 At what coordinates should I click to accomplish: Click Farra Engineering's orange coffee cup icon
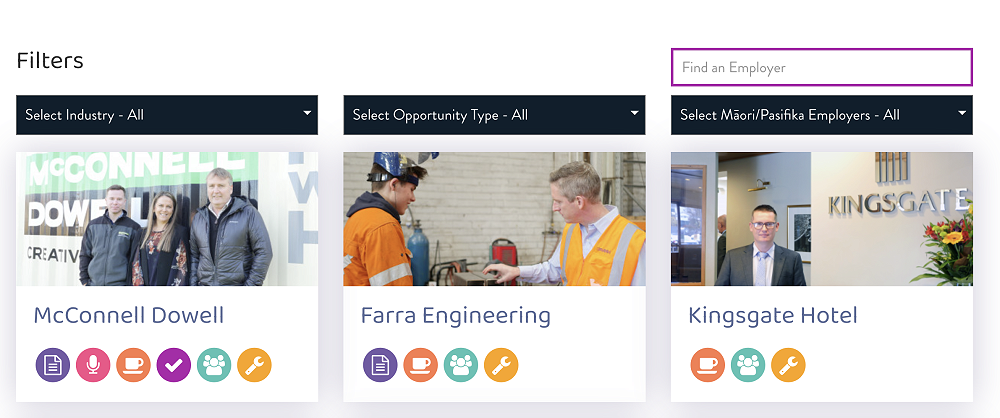(x=420, y=365)
